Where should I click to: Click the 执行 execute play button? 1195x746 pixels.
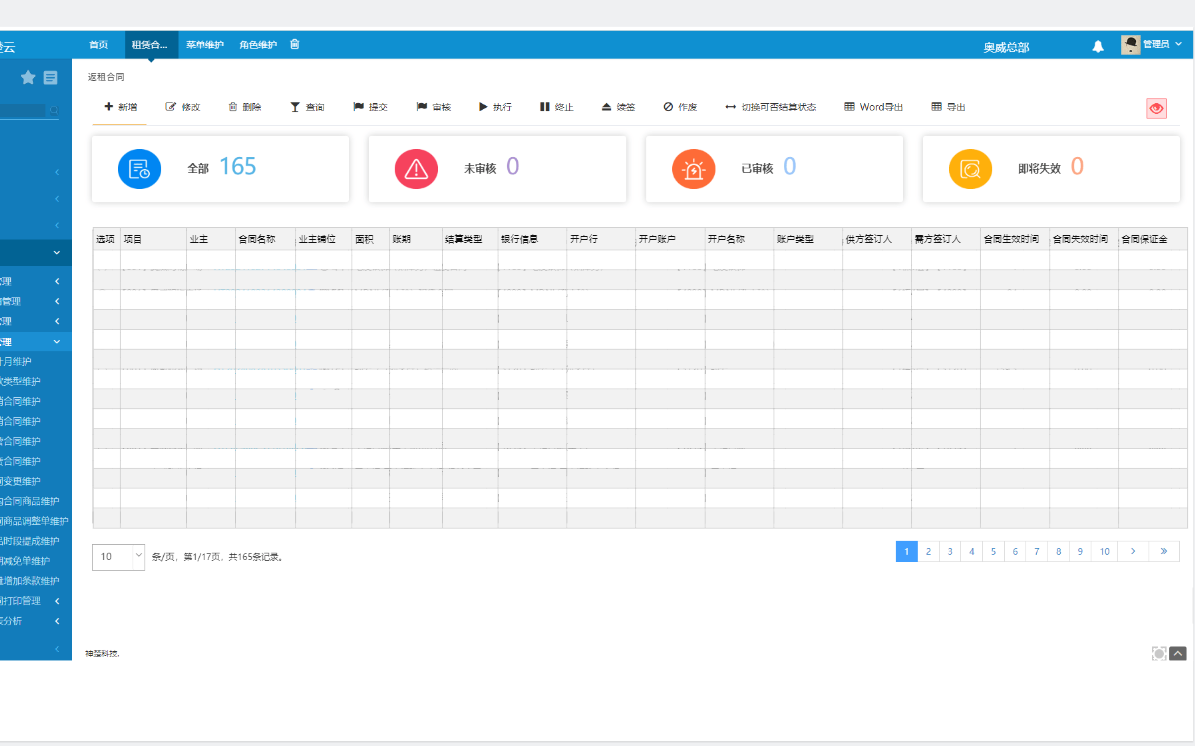(x=495, y=107)
